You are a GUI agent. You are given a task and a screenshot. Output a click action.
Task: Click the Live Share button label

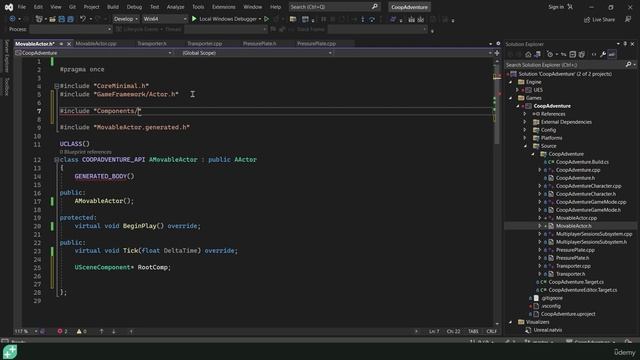(x=603, y=20)
